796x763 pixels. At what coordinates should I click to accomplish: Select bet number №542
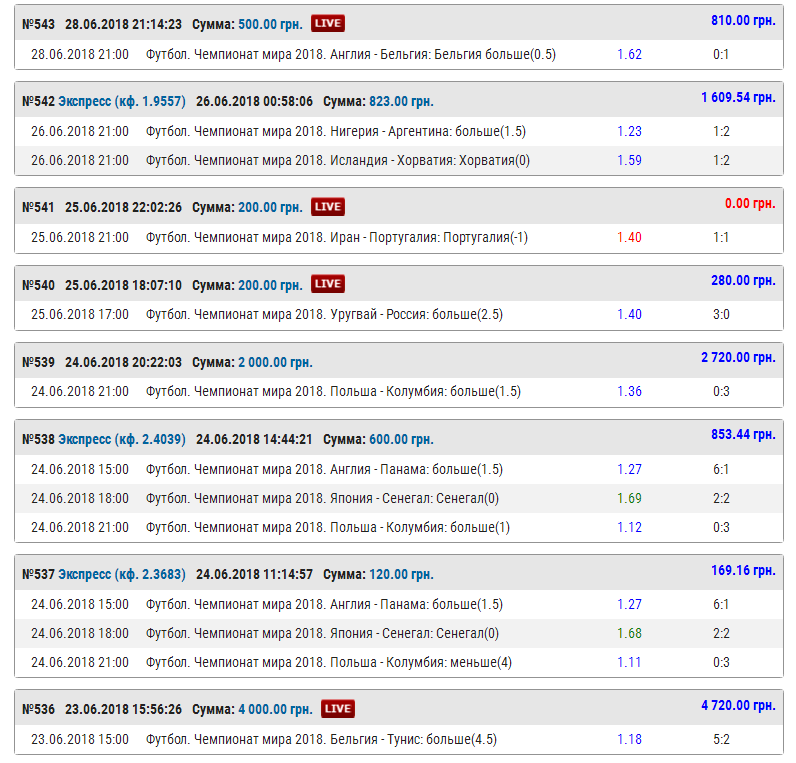click(x=38, y=101)
